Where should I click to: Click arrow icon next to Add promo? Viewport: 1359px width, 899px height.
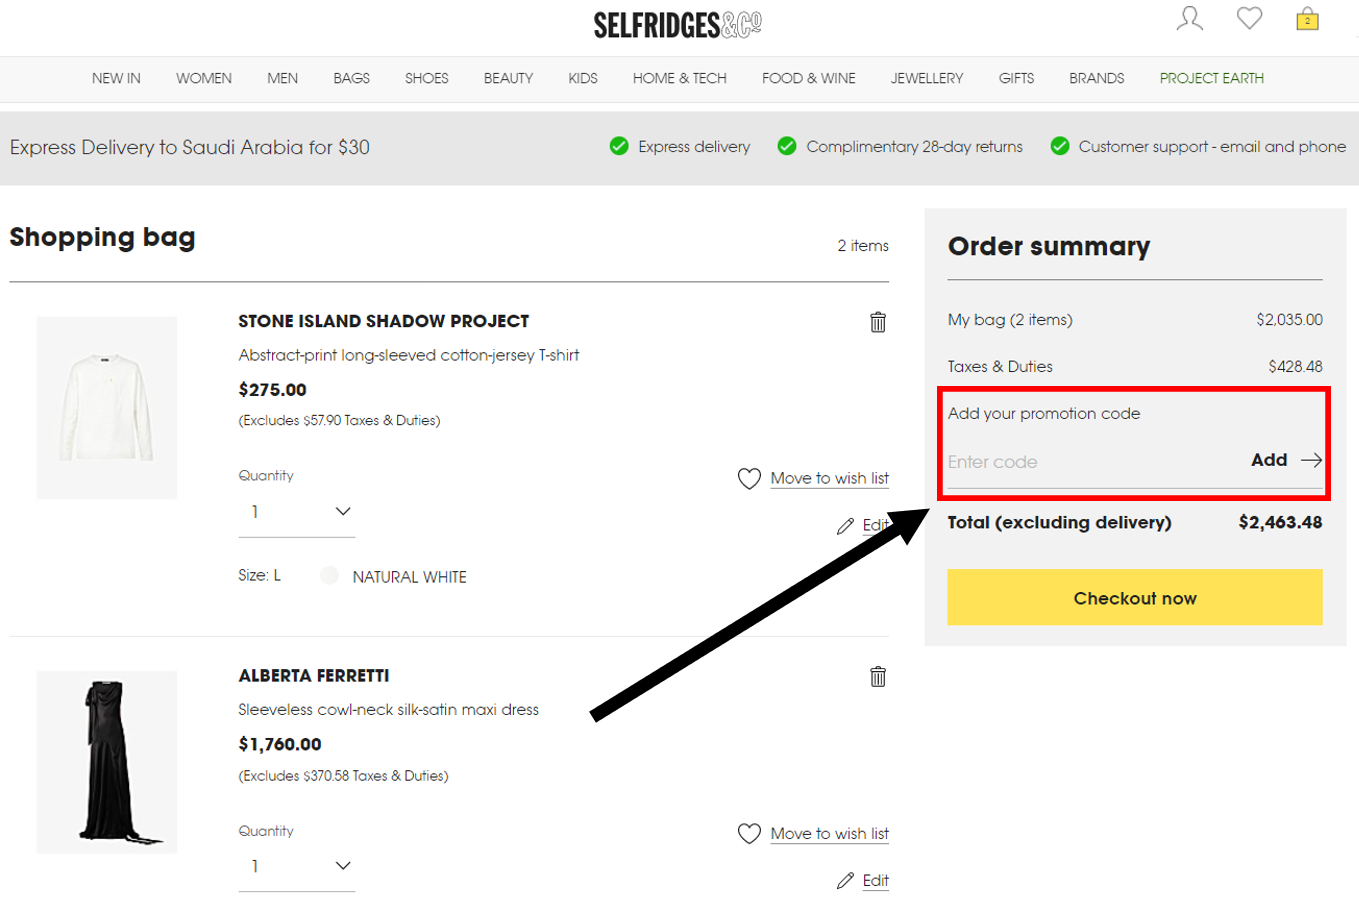pyautogui.click(x=1311, y=460)
